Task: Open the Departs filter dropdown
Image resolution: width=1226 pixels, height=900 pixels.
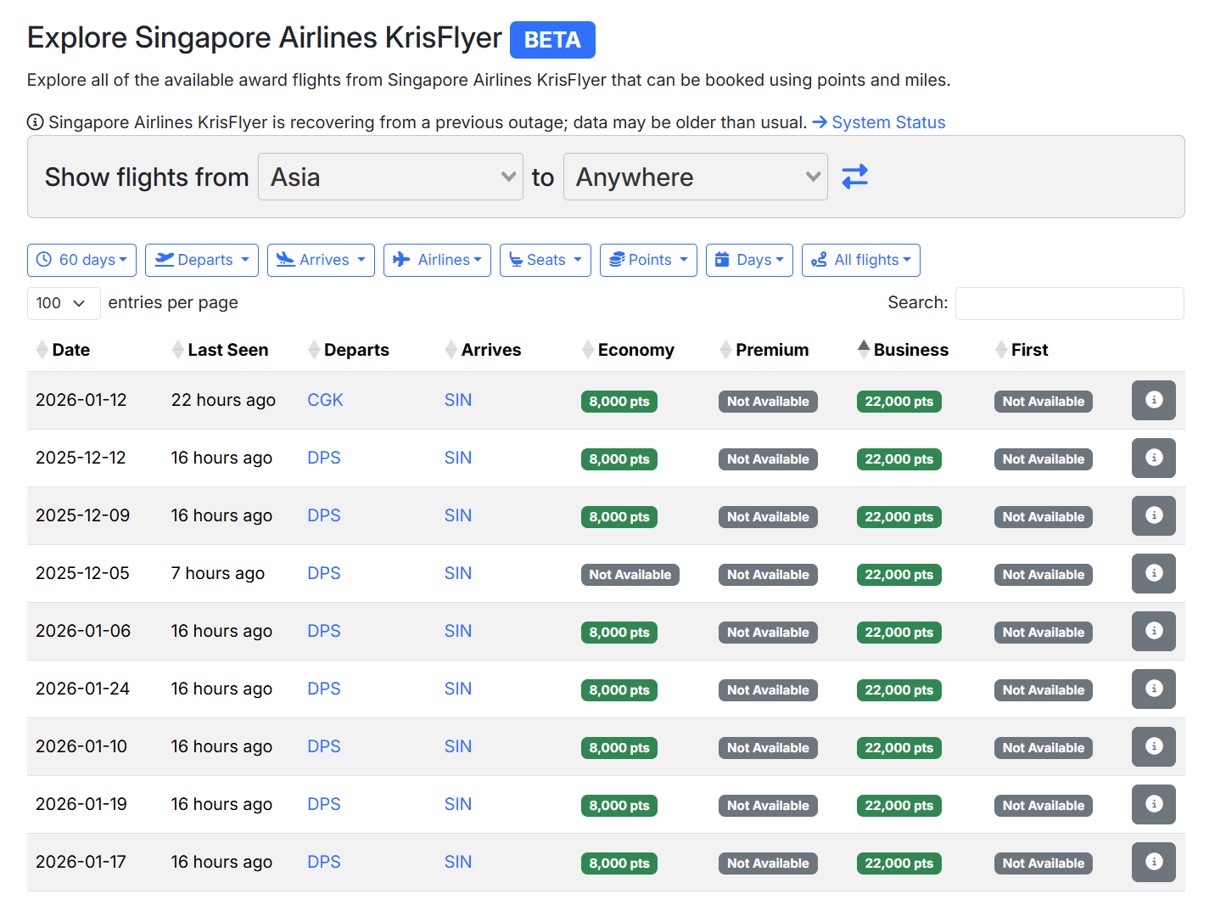Action: pos(201,260)
